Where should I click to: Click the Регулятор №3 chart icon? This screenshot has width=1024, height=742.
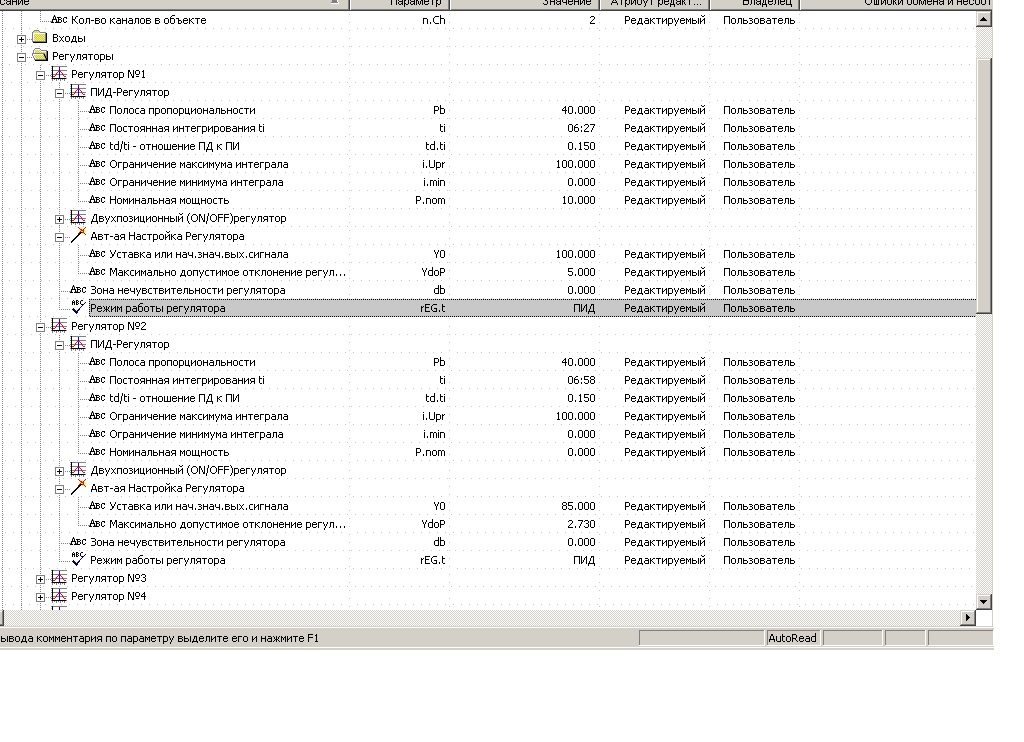point(59,578)
